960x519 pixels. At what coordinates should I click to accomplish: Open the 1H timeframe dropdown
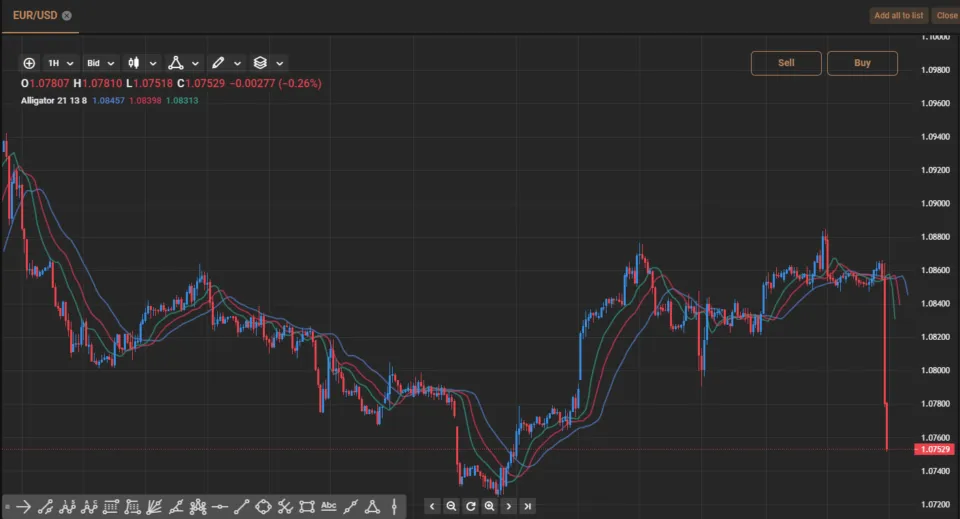[61, 63]
